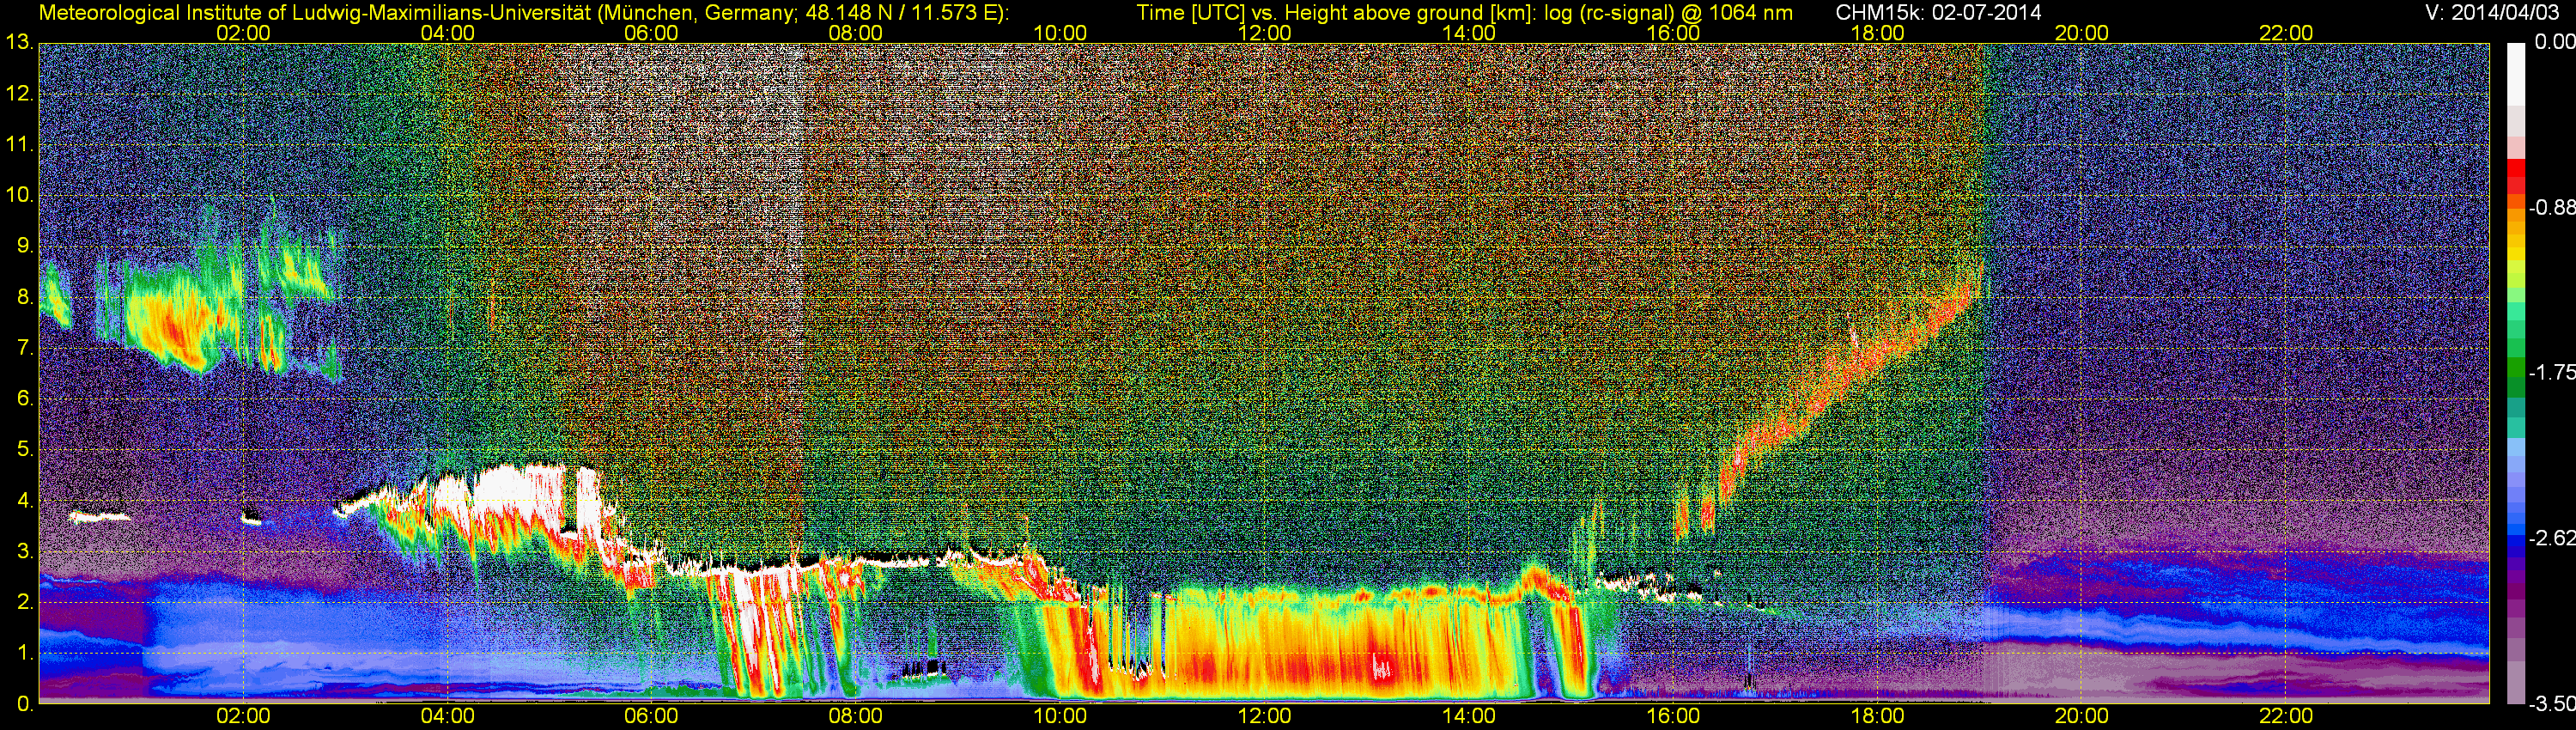
Task: Click the height axis label '13.'
Action: 20,43
